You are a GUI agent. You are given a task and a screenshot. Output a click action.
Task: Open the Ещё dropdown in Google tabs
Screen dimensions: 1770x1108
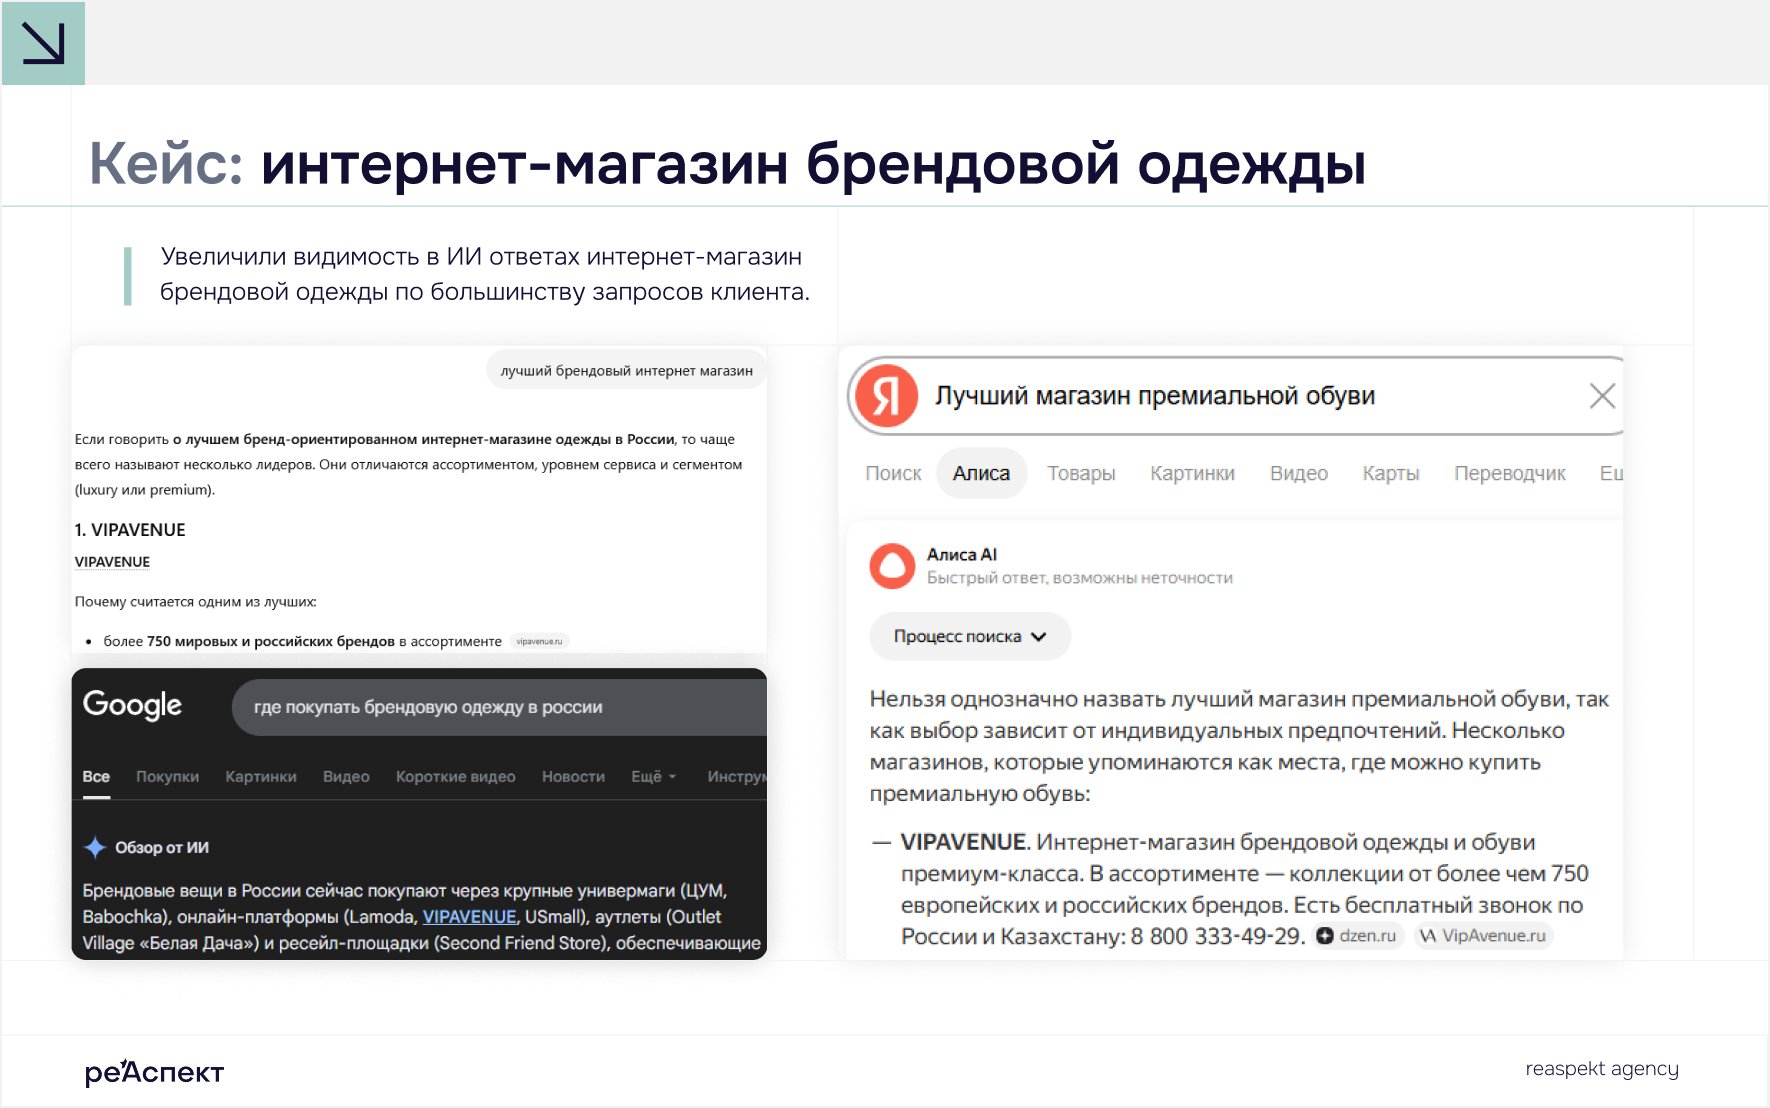click(x=654, y=776)
